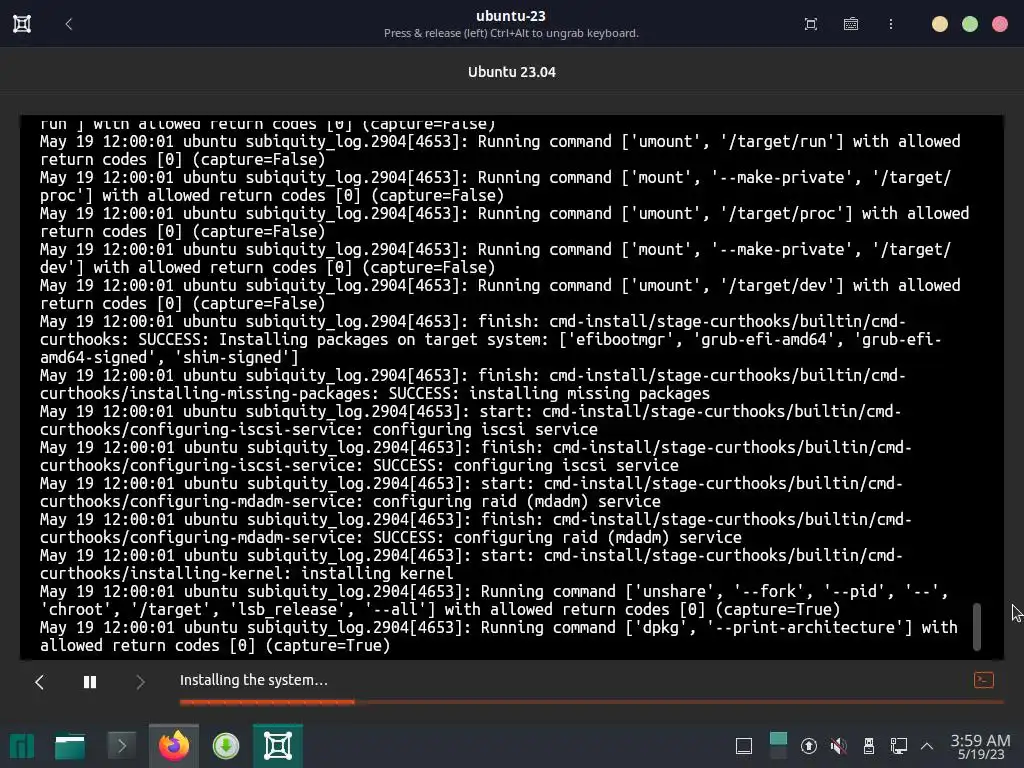Switch to Firefox in the taskbar
Image resolution: width=1024 pixels, height=768 pixels.
tap(174, 746)
